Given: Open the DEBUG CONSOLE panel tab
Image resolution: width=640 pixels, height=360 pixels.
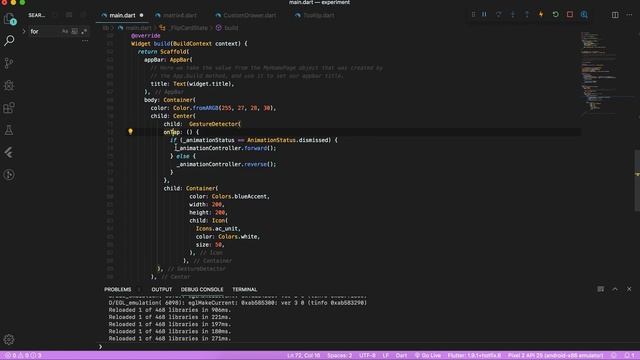Looking at the screenshot, I should pos(202,289).
